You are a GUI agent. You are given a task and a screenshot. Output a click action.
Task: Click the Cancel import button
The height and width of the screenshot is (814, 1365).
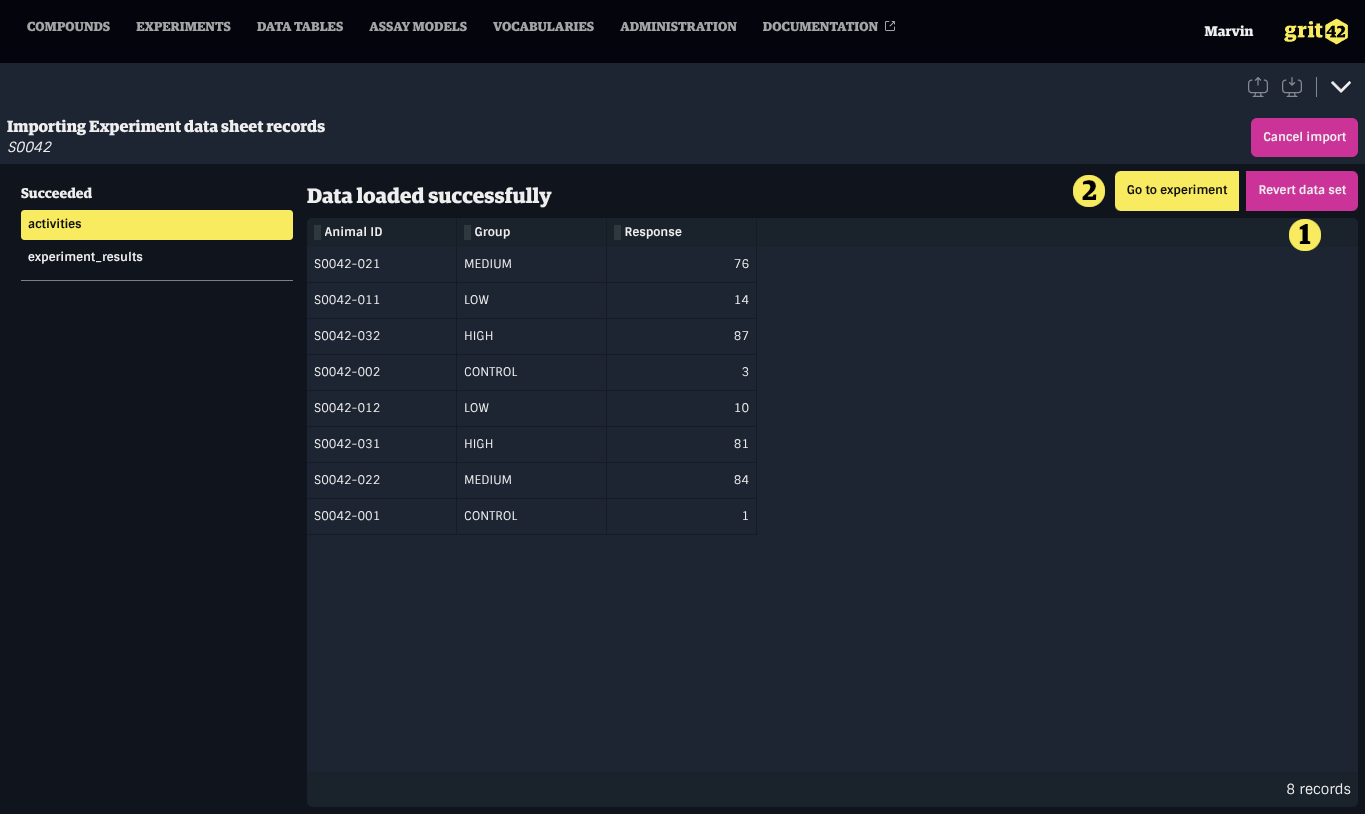[x=1304, y=137]
